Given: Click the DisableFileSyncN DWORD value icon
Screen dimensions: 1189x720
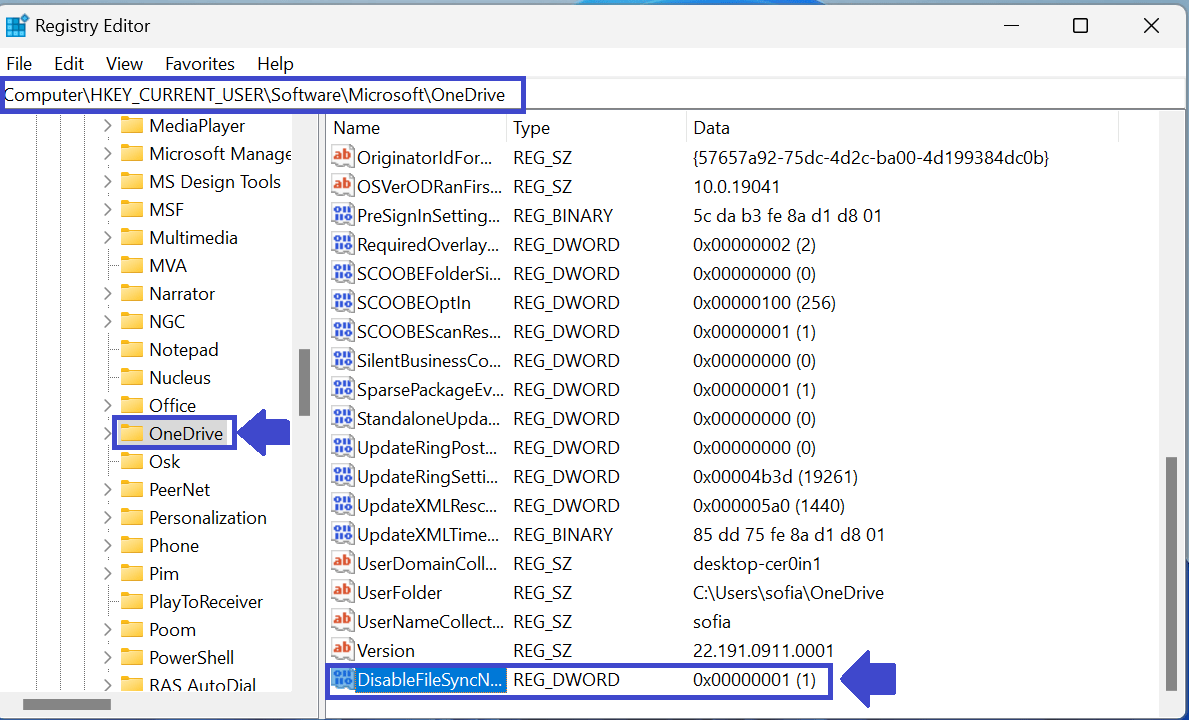Looking at the screenshot, I should [343, 679].
